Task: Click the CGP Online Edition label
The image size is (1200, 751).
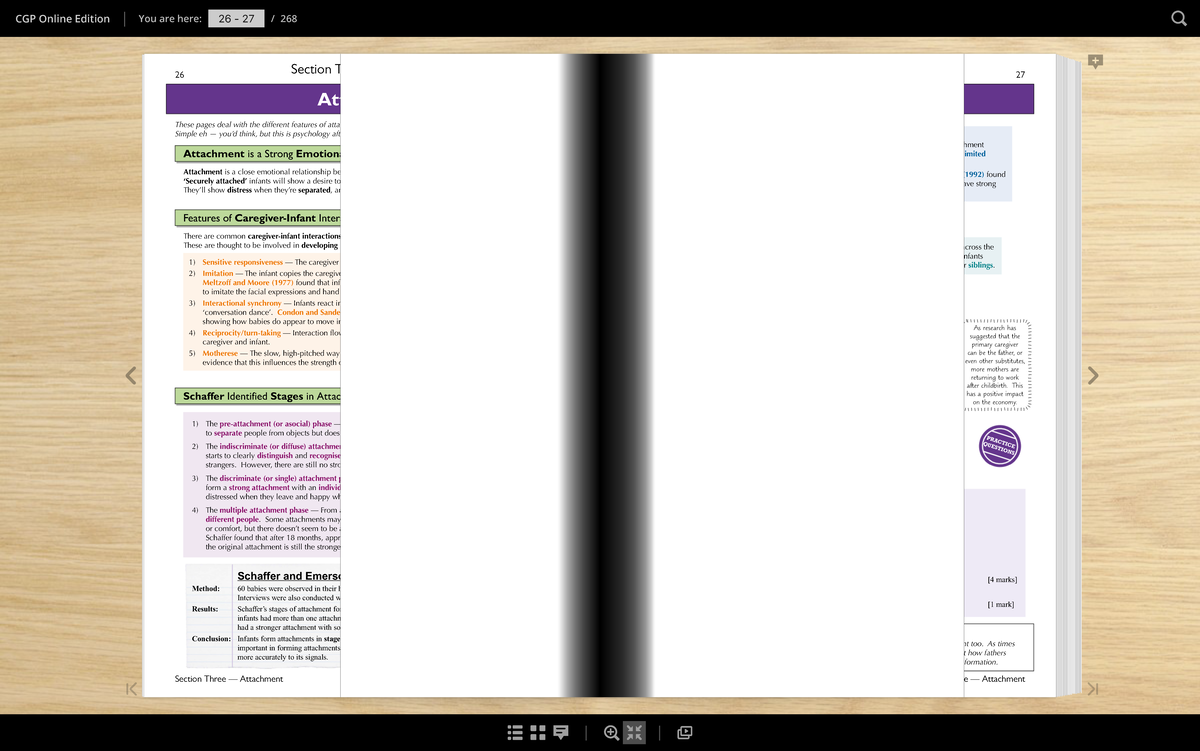Action: 61,18
